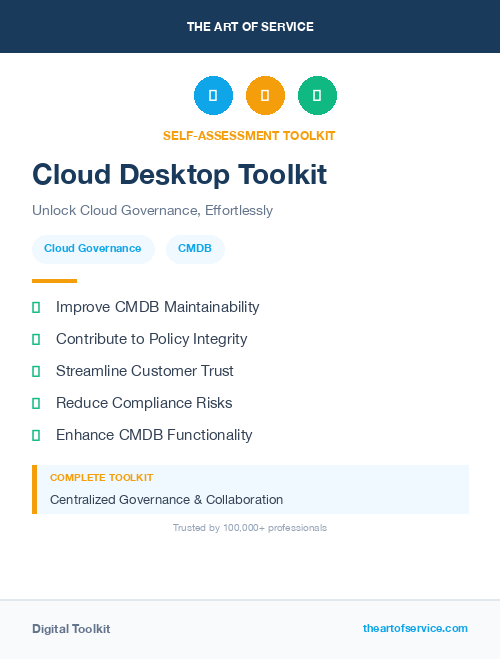Click the bullet icon beside Streamline Customer Trust
Viewport: 500px width, 659px height.
[36, 372]
